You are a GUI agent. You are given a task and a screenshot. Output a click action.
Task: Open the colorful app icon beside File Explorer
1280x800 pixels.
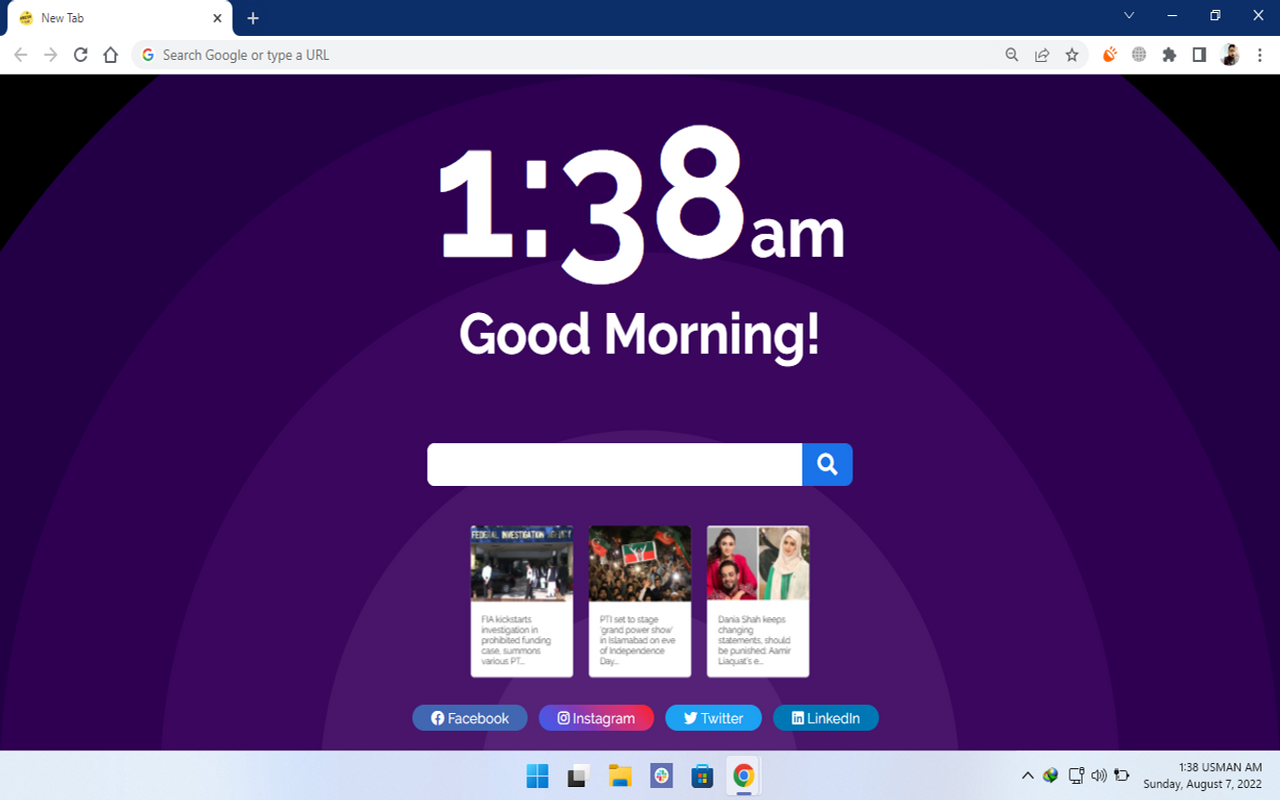tap(661, 776)
